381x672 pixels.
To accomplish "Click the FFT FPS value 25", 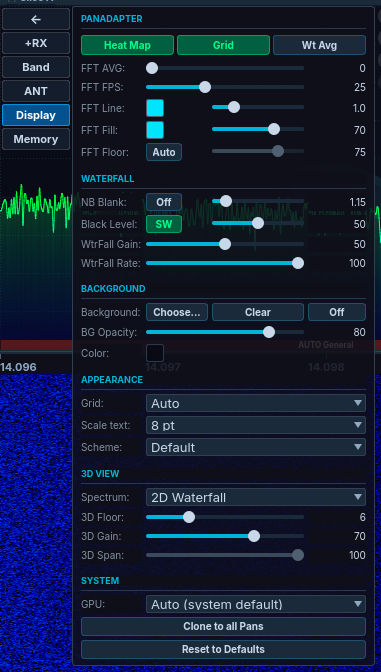I will click(360, 88).
